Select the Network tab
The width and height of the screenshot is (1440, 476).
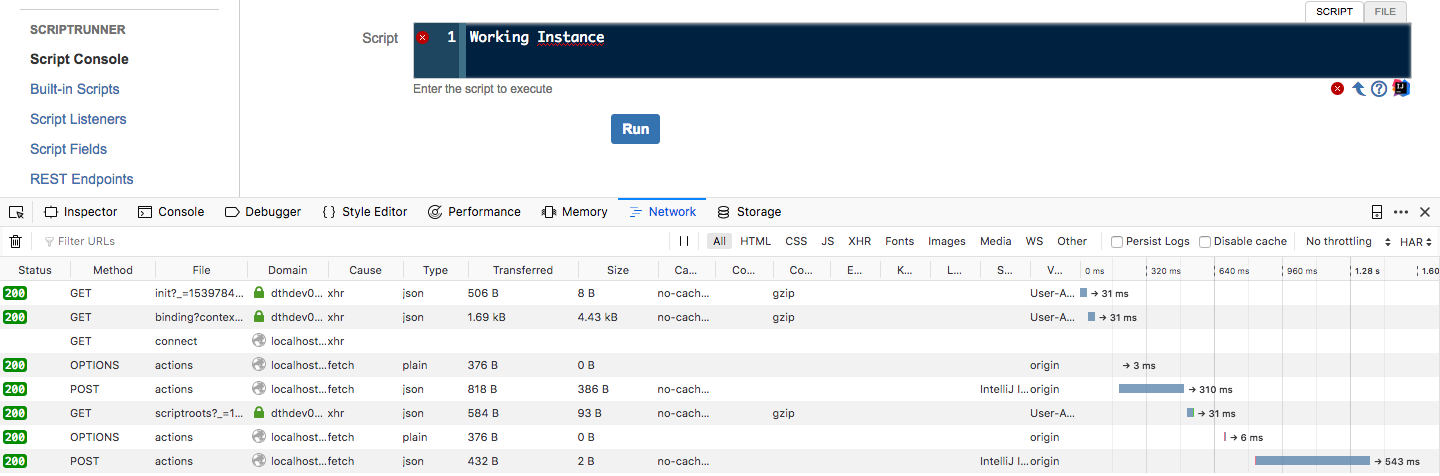(662, 212)
